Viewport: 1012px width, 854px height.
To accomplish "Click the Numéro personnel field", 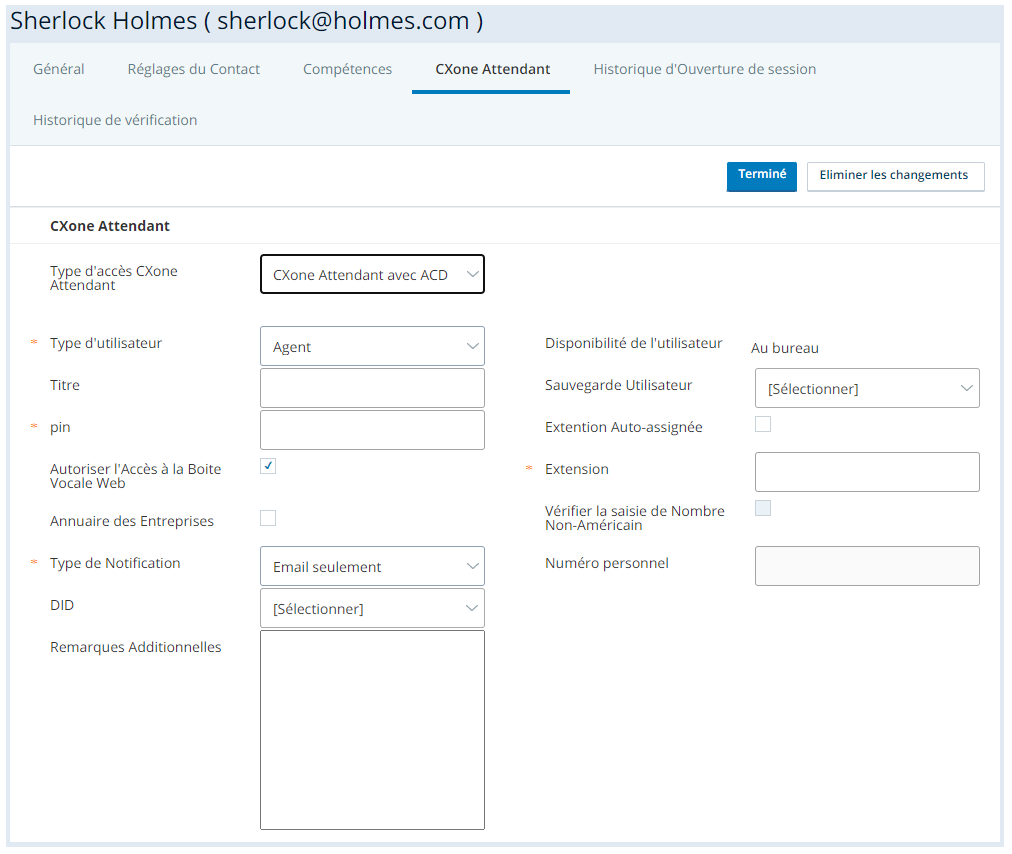I will click(x=867, y=566).
